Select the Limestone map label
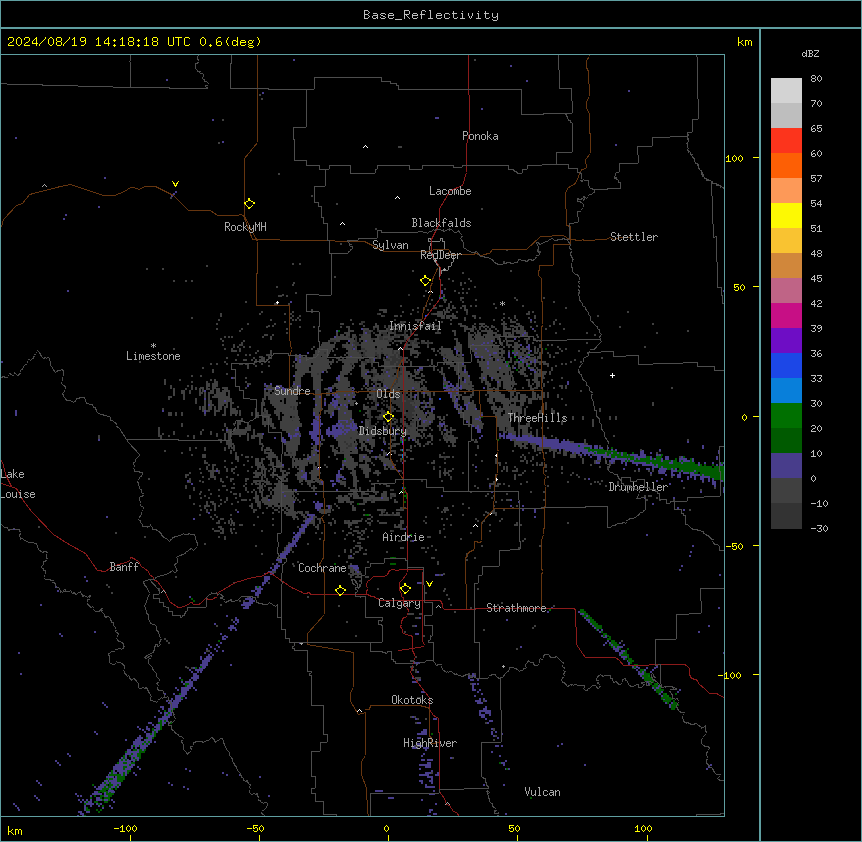This screenshot has width=862, height=842. 153,356
